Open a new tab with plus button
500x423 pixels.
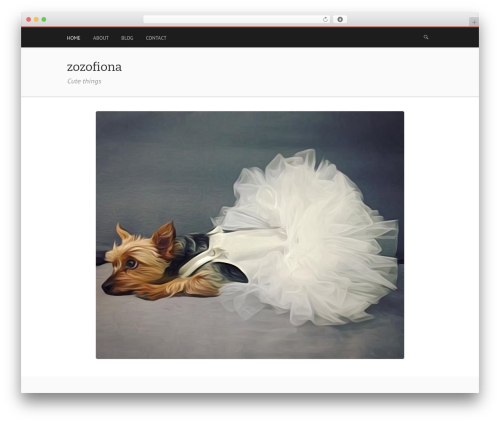pos(474,22)
